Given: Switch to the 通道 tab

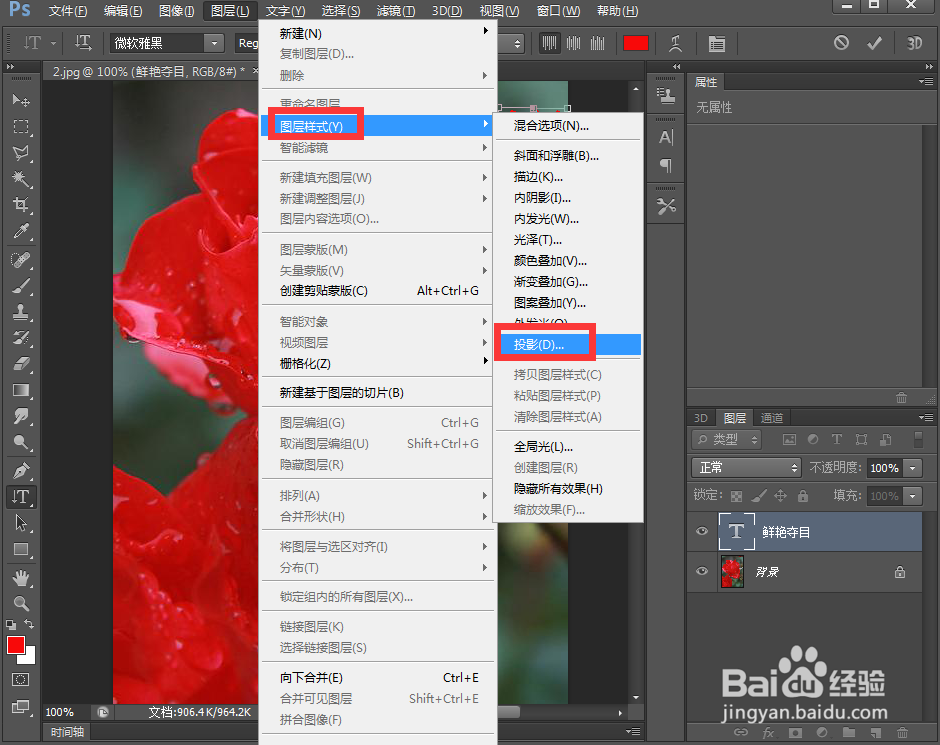Looking at the screenshot, I should point(772,418).
